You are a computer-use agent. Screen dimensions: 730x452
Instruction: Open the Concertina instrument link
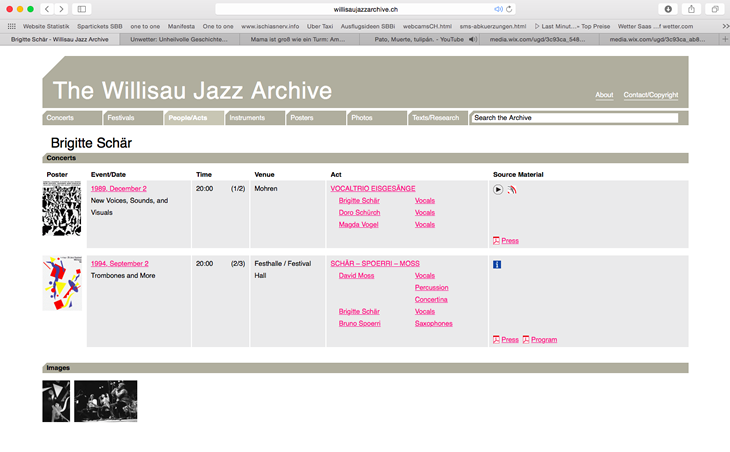tap(431, 300)
